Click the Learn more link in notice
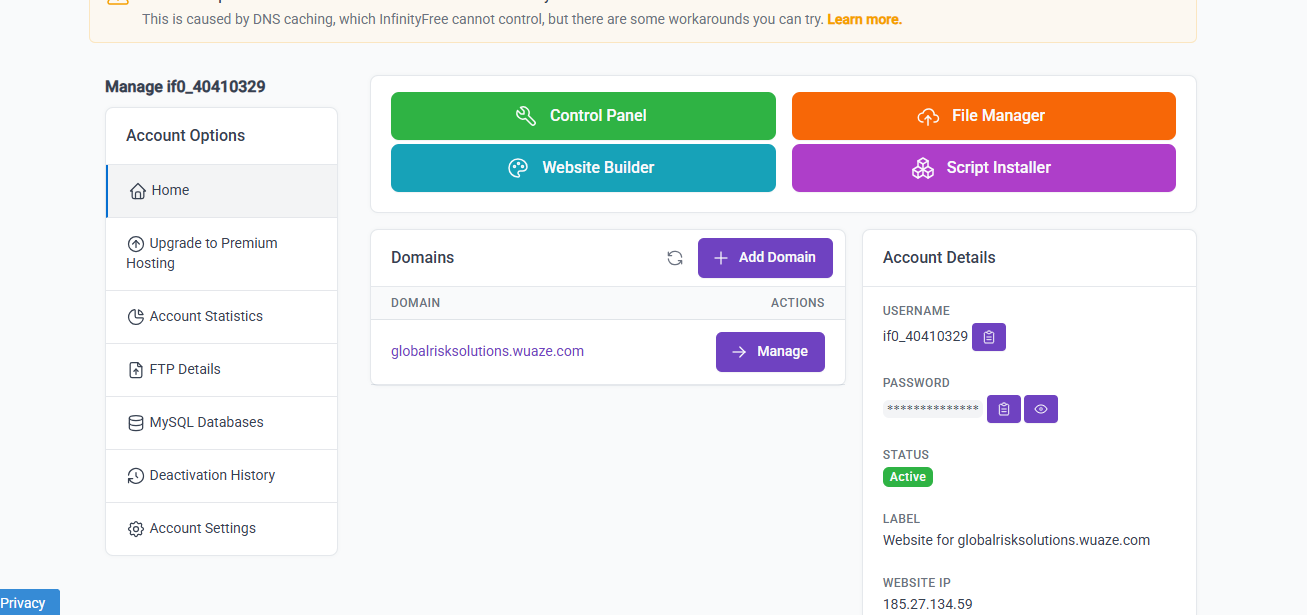This screenshot has width=1307, height=615. coord(864,20)
